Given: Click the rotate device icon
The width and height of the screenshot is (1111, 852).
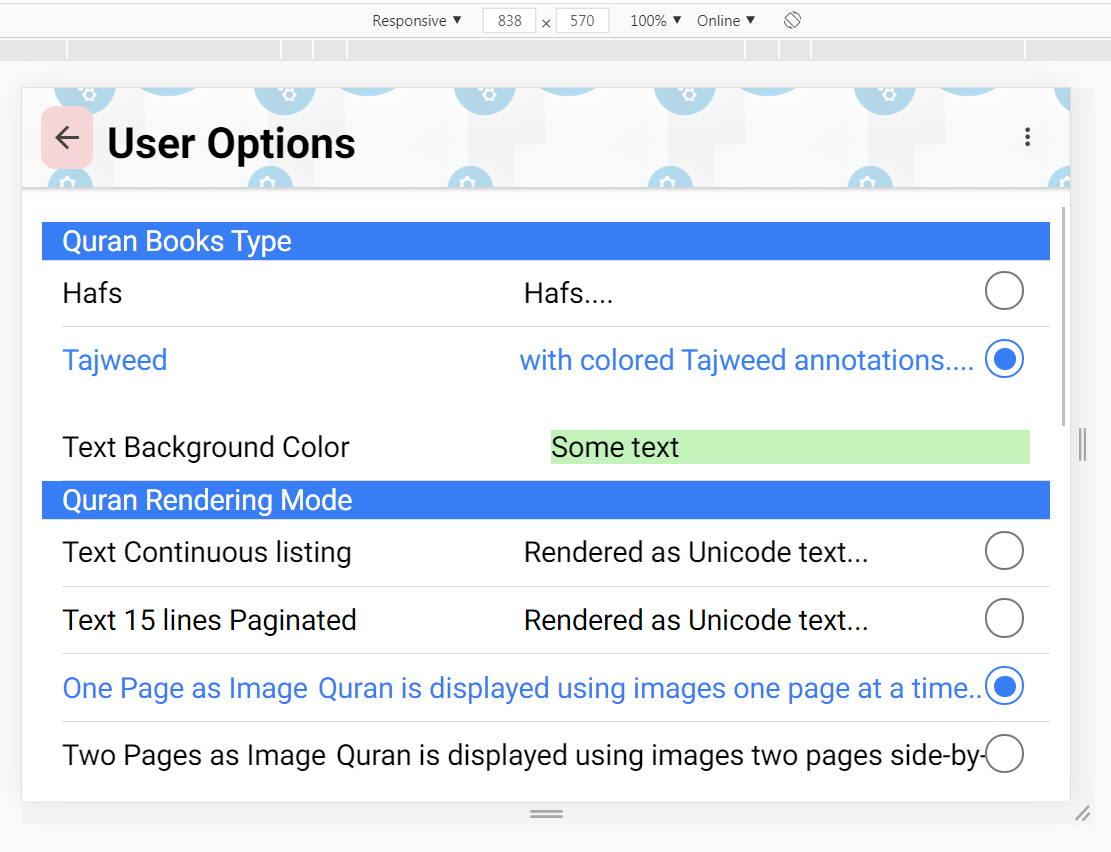Looking at the screenshot, I should (792, 20).
